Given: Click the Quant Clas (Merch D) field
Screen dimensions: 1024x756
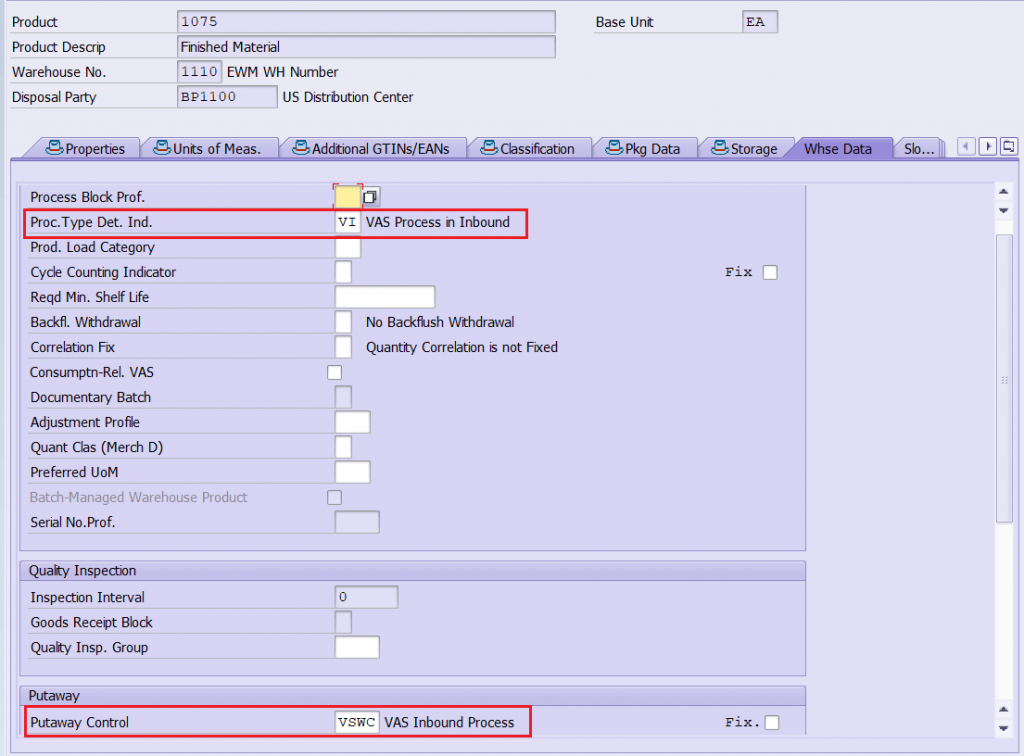Looking at the screenshot, I should pyautogui.click(x=343, y=447).
